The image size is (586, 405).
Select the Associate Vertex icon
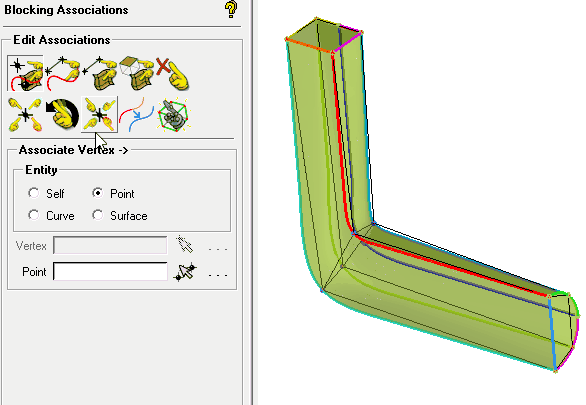(25, 74)
